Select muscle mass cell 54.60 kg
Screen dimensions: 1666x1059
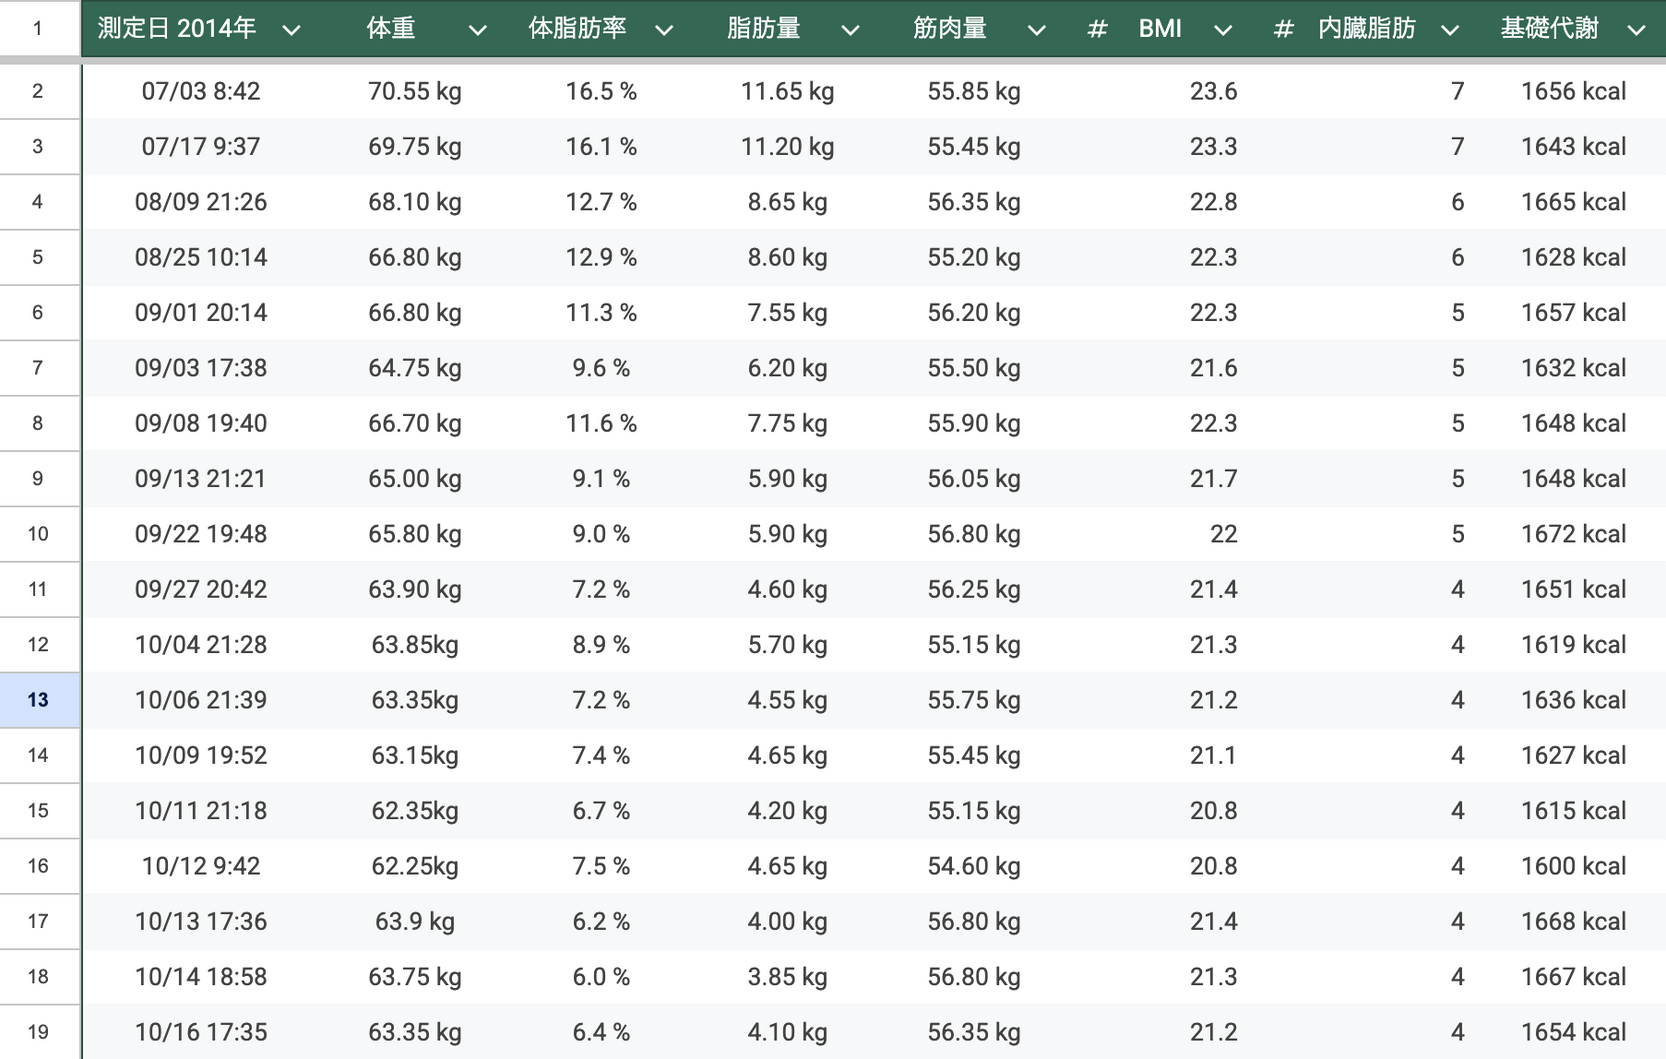973,866
